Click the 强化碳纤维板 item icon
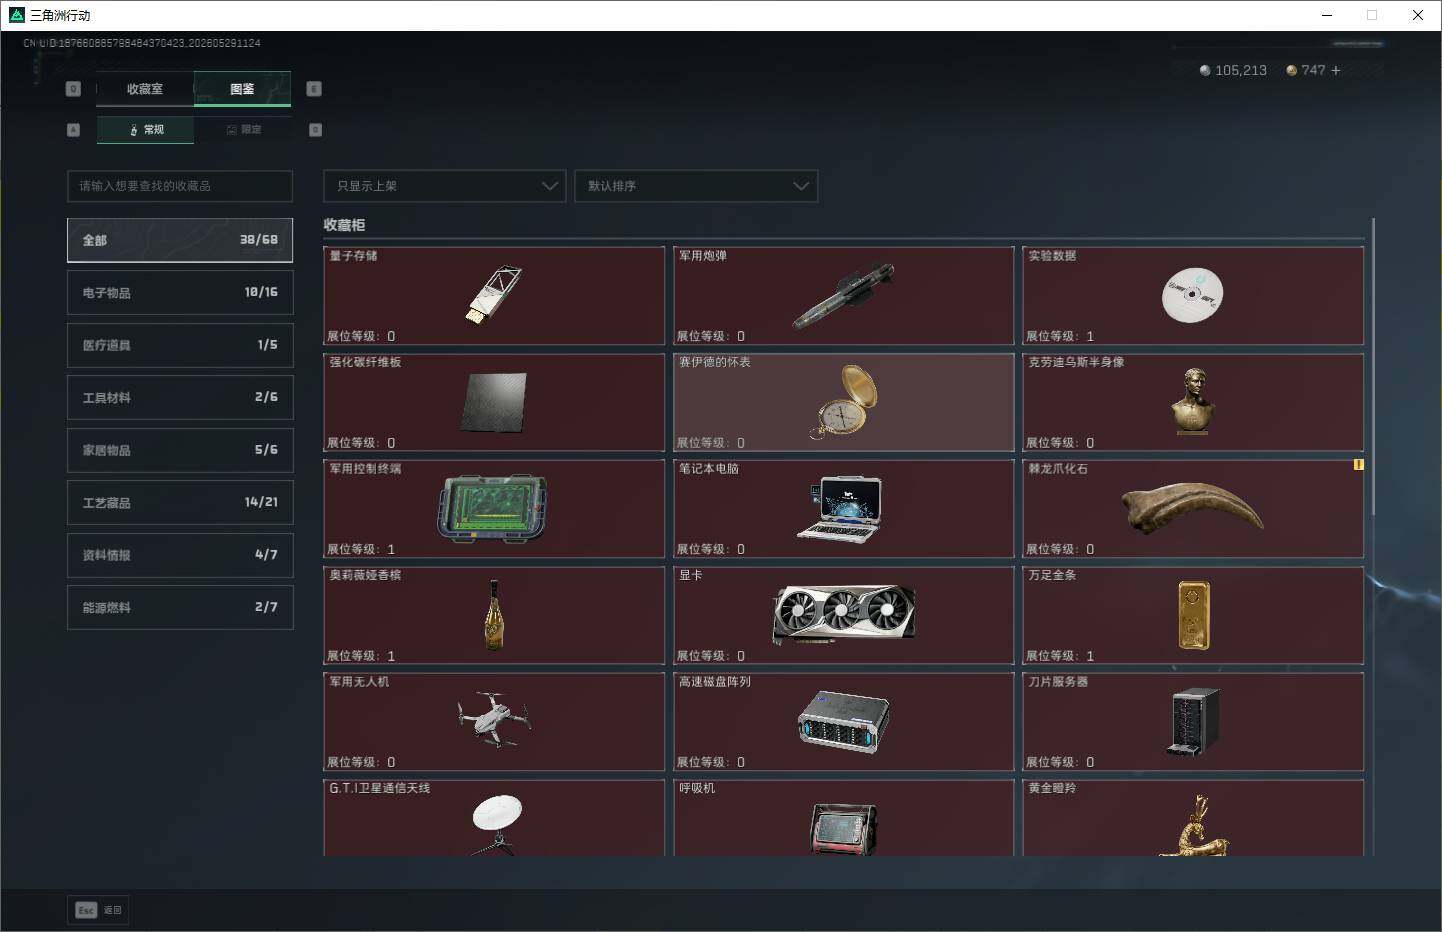This screenshot has width=1442, height=932. 494,402
